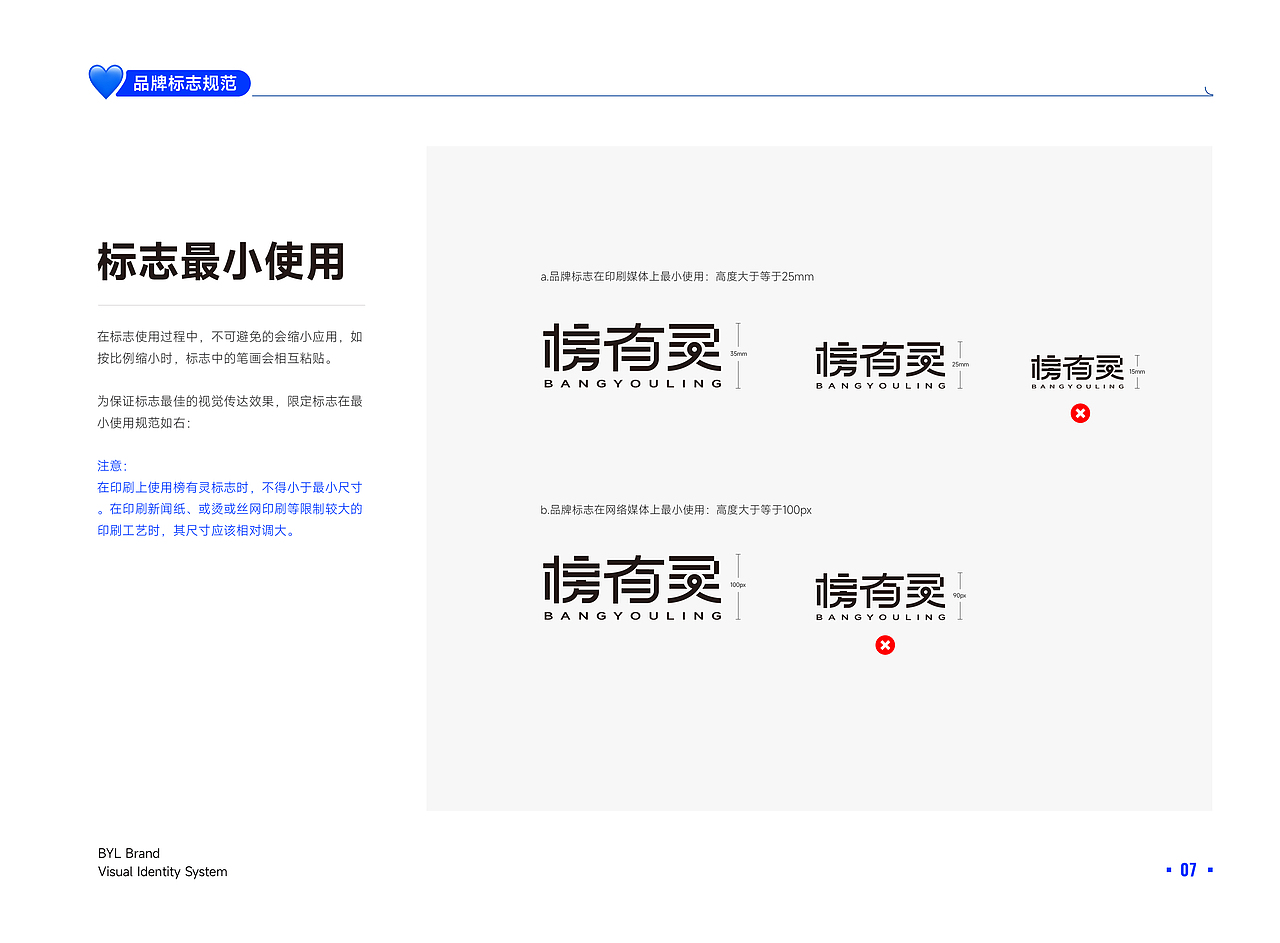Screen dimensions: 1280x943
Task: Click the page number 07 button
Action: (x=1188, y=869)
